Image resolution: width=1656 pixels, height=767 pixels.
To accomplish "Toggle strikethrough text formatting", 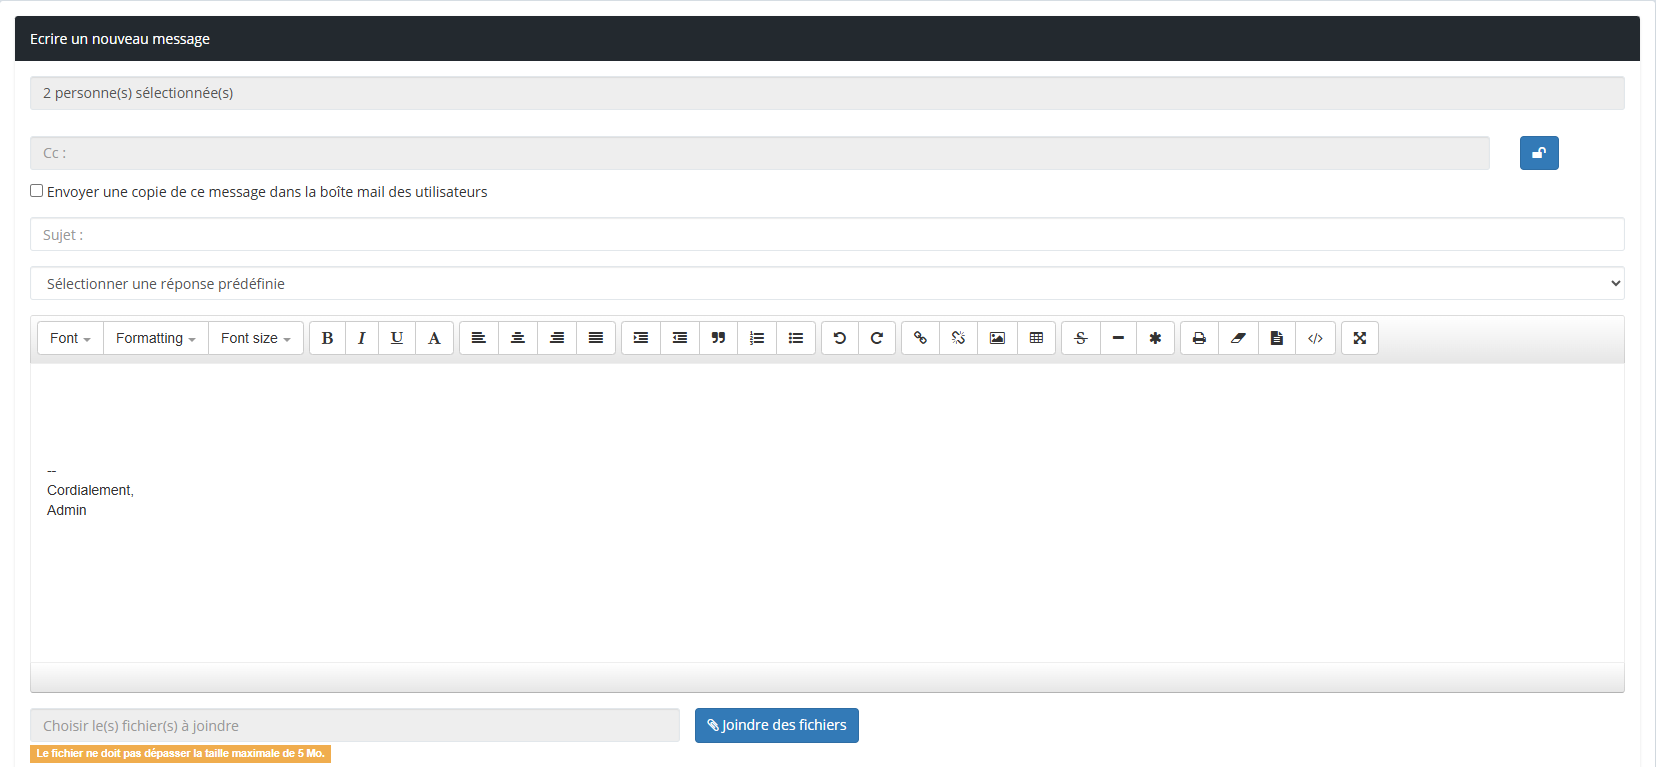I will [x=1080, y=338].
